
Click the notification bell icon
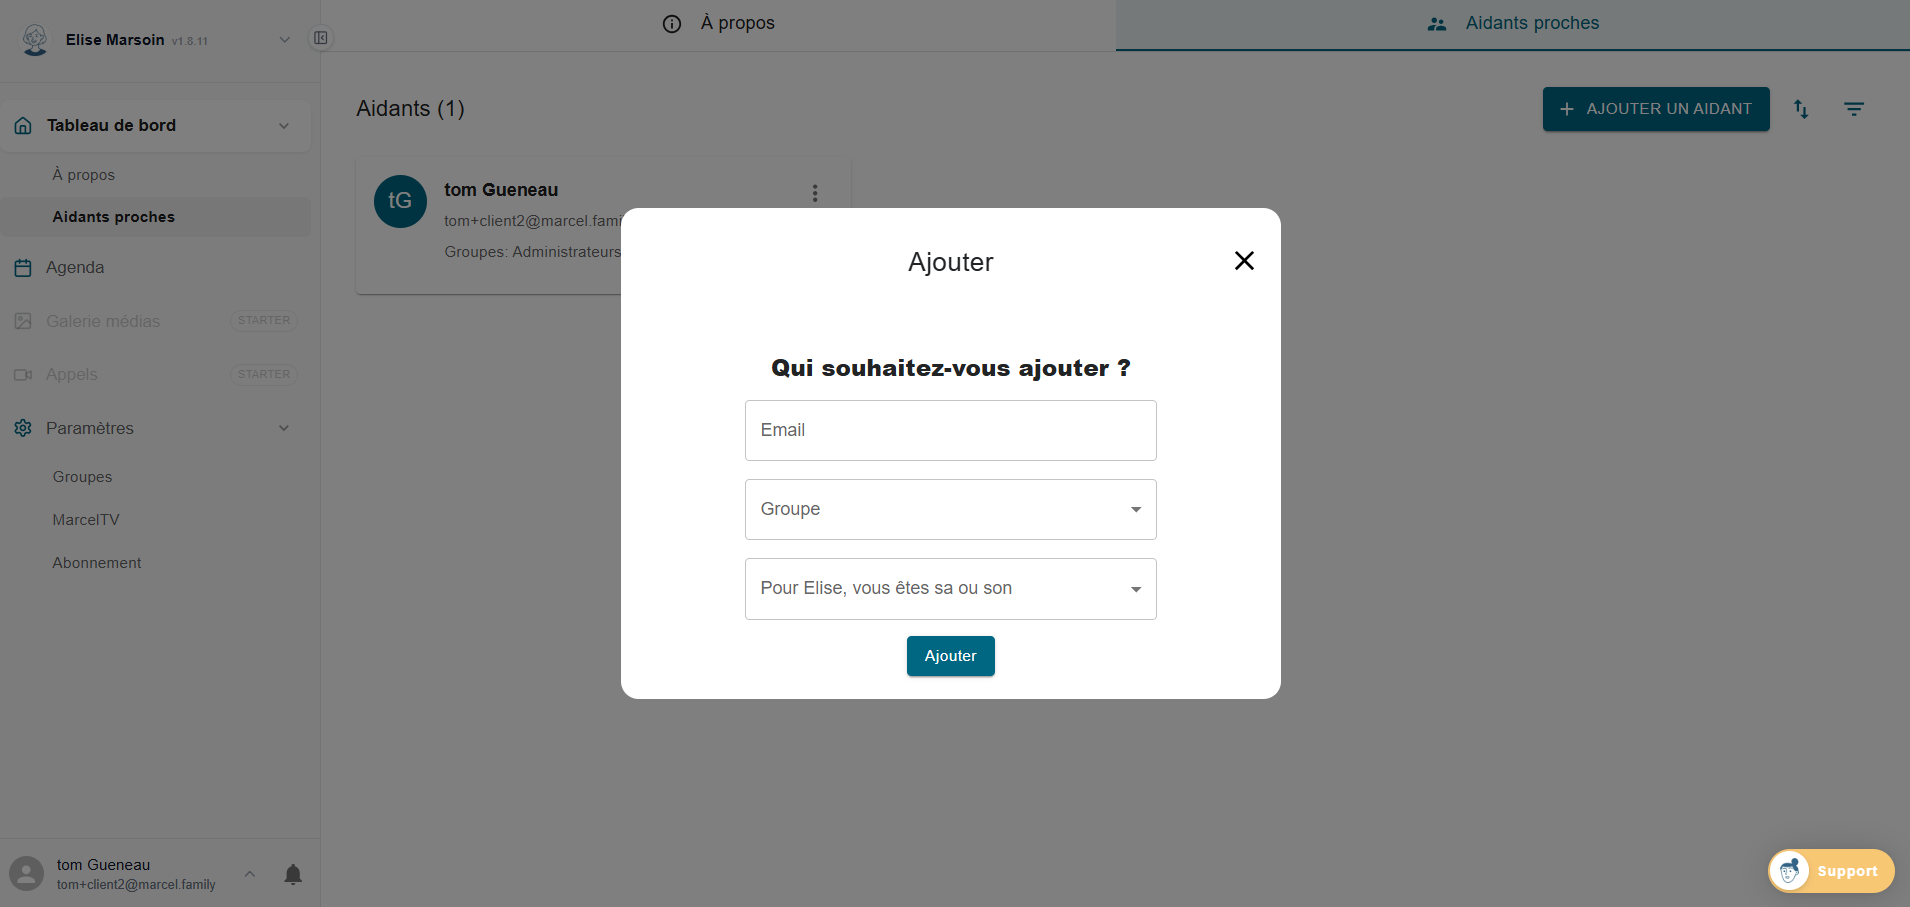(x=293, y=875)
